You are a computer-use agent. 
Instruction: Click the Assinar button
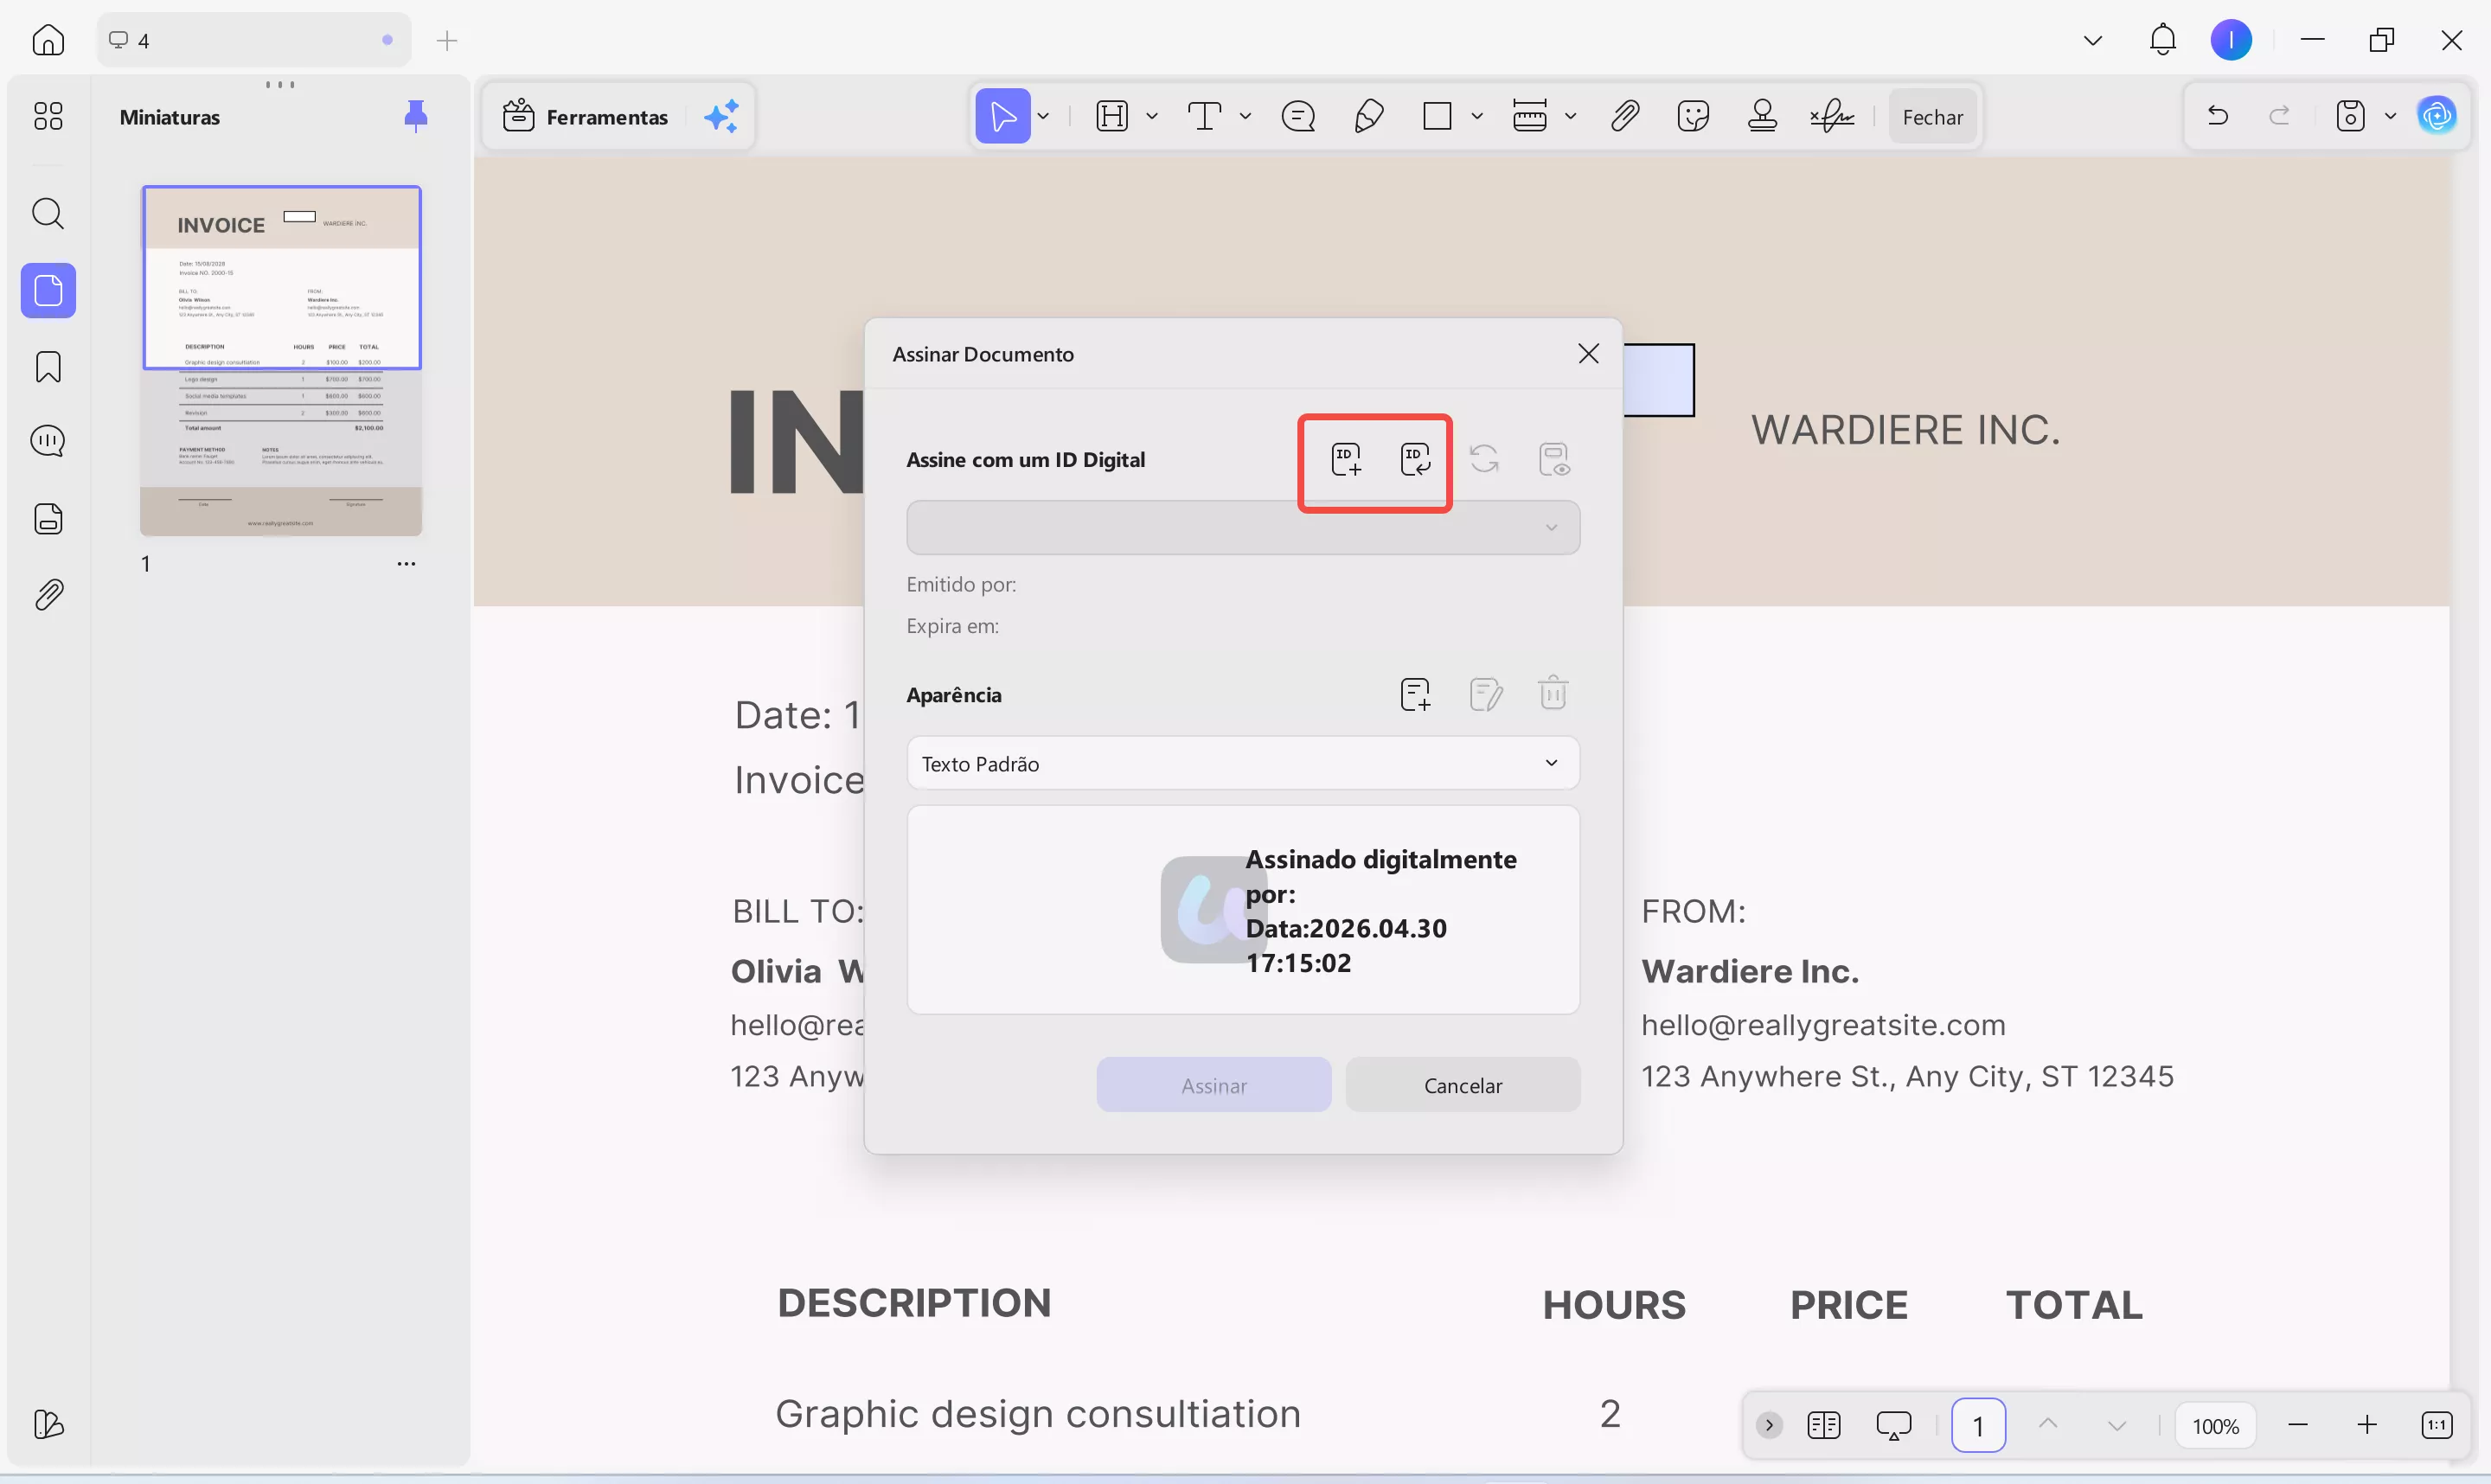pos(1213,1085)
